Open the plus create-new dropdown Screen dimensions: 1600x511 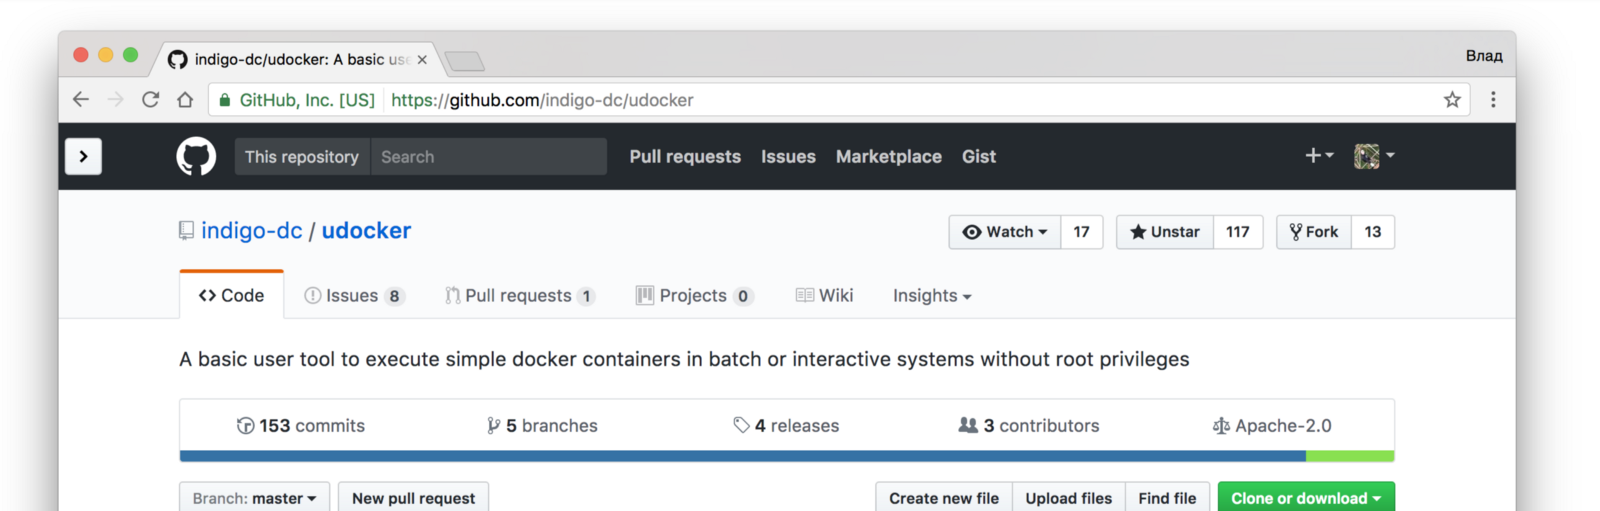point(1319,155)
